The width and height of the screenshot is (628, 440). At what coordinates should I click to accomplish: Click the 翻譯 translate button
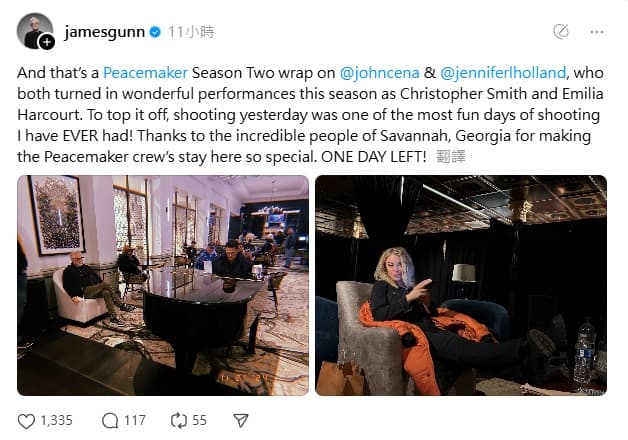[451, 157]
